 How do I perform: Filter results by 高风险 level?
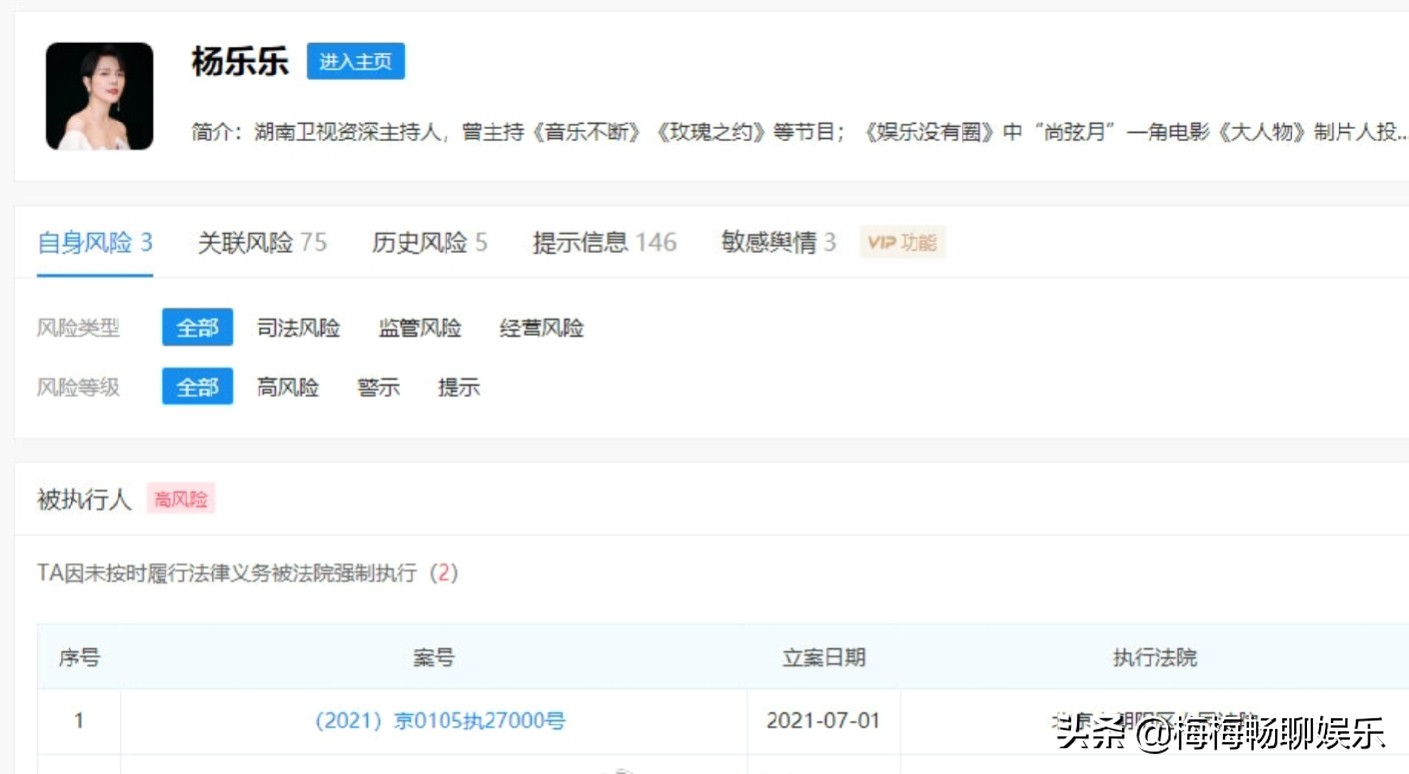288,387
